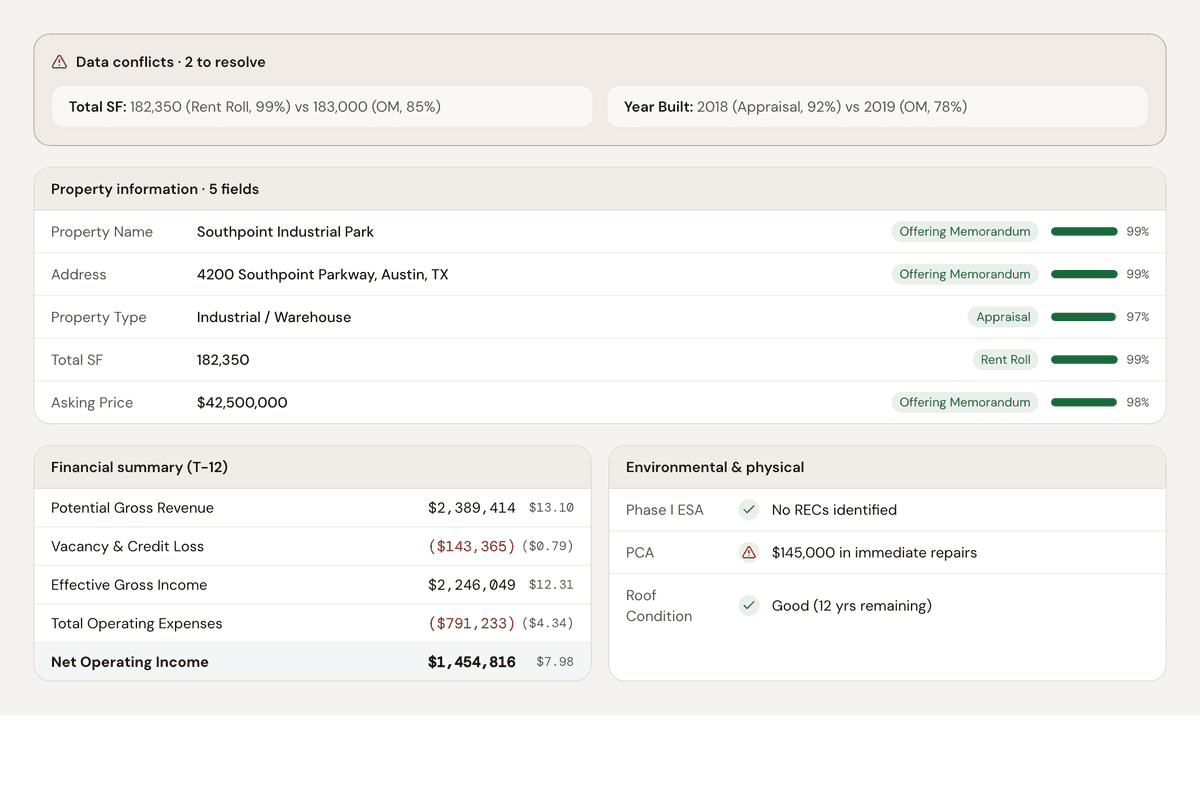Click the 'Good (12 yrs remaining)' text
The width and height of the screenshot is (1200, 800).
click(852, 605)
